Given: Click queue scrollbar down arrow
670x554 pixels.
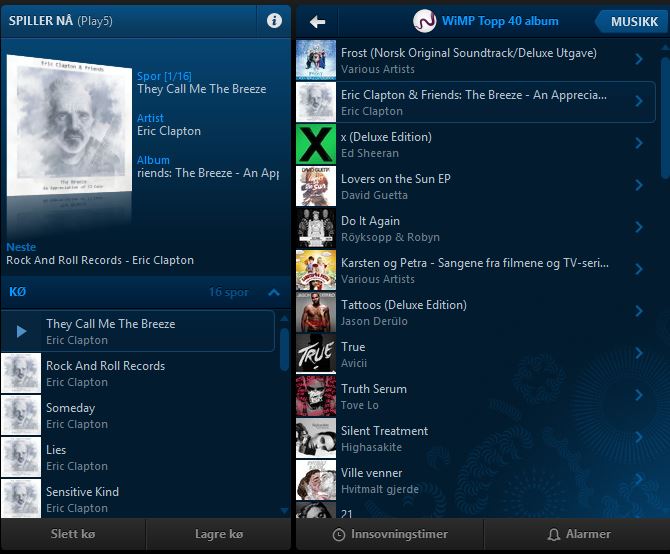Looking at the screenshot, I should tap(284, 510).
